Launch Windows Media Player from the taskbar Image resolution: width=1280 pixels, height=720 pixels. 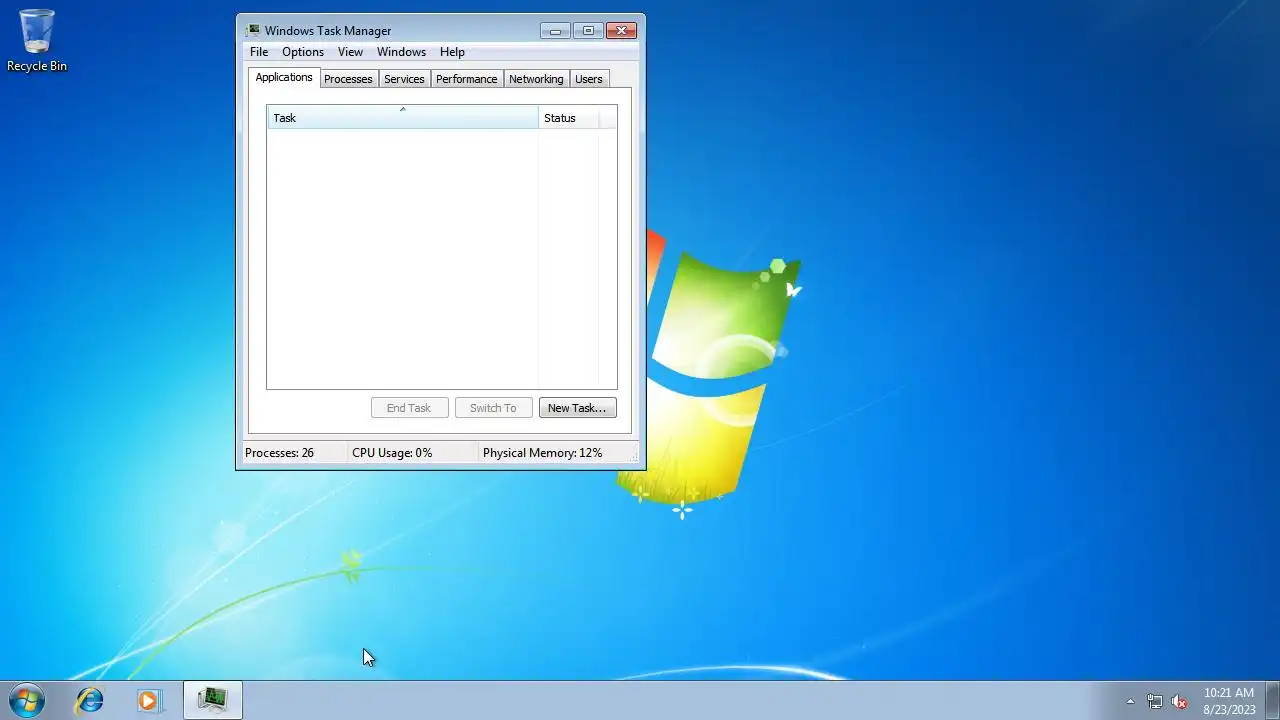[x=150, y=700]
